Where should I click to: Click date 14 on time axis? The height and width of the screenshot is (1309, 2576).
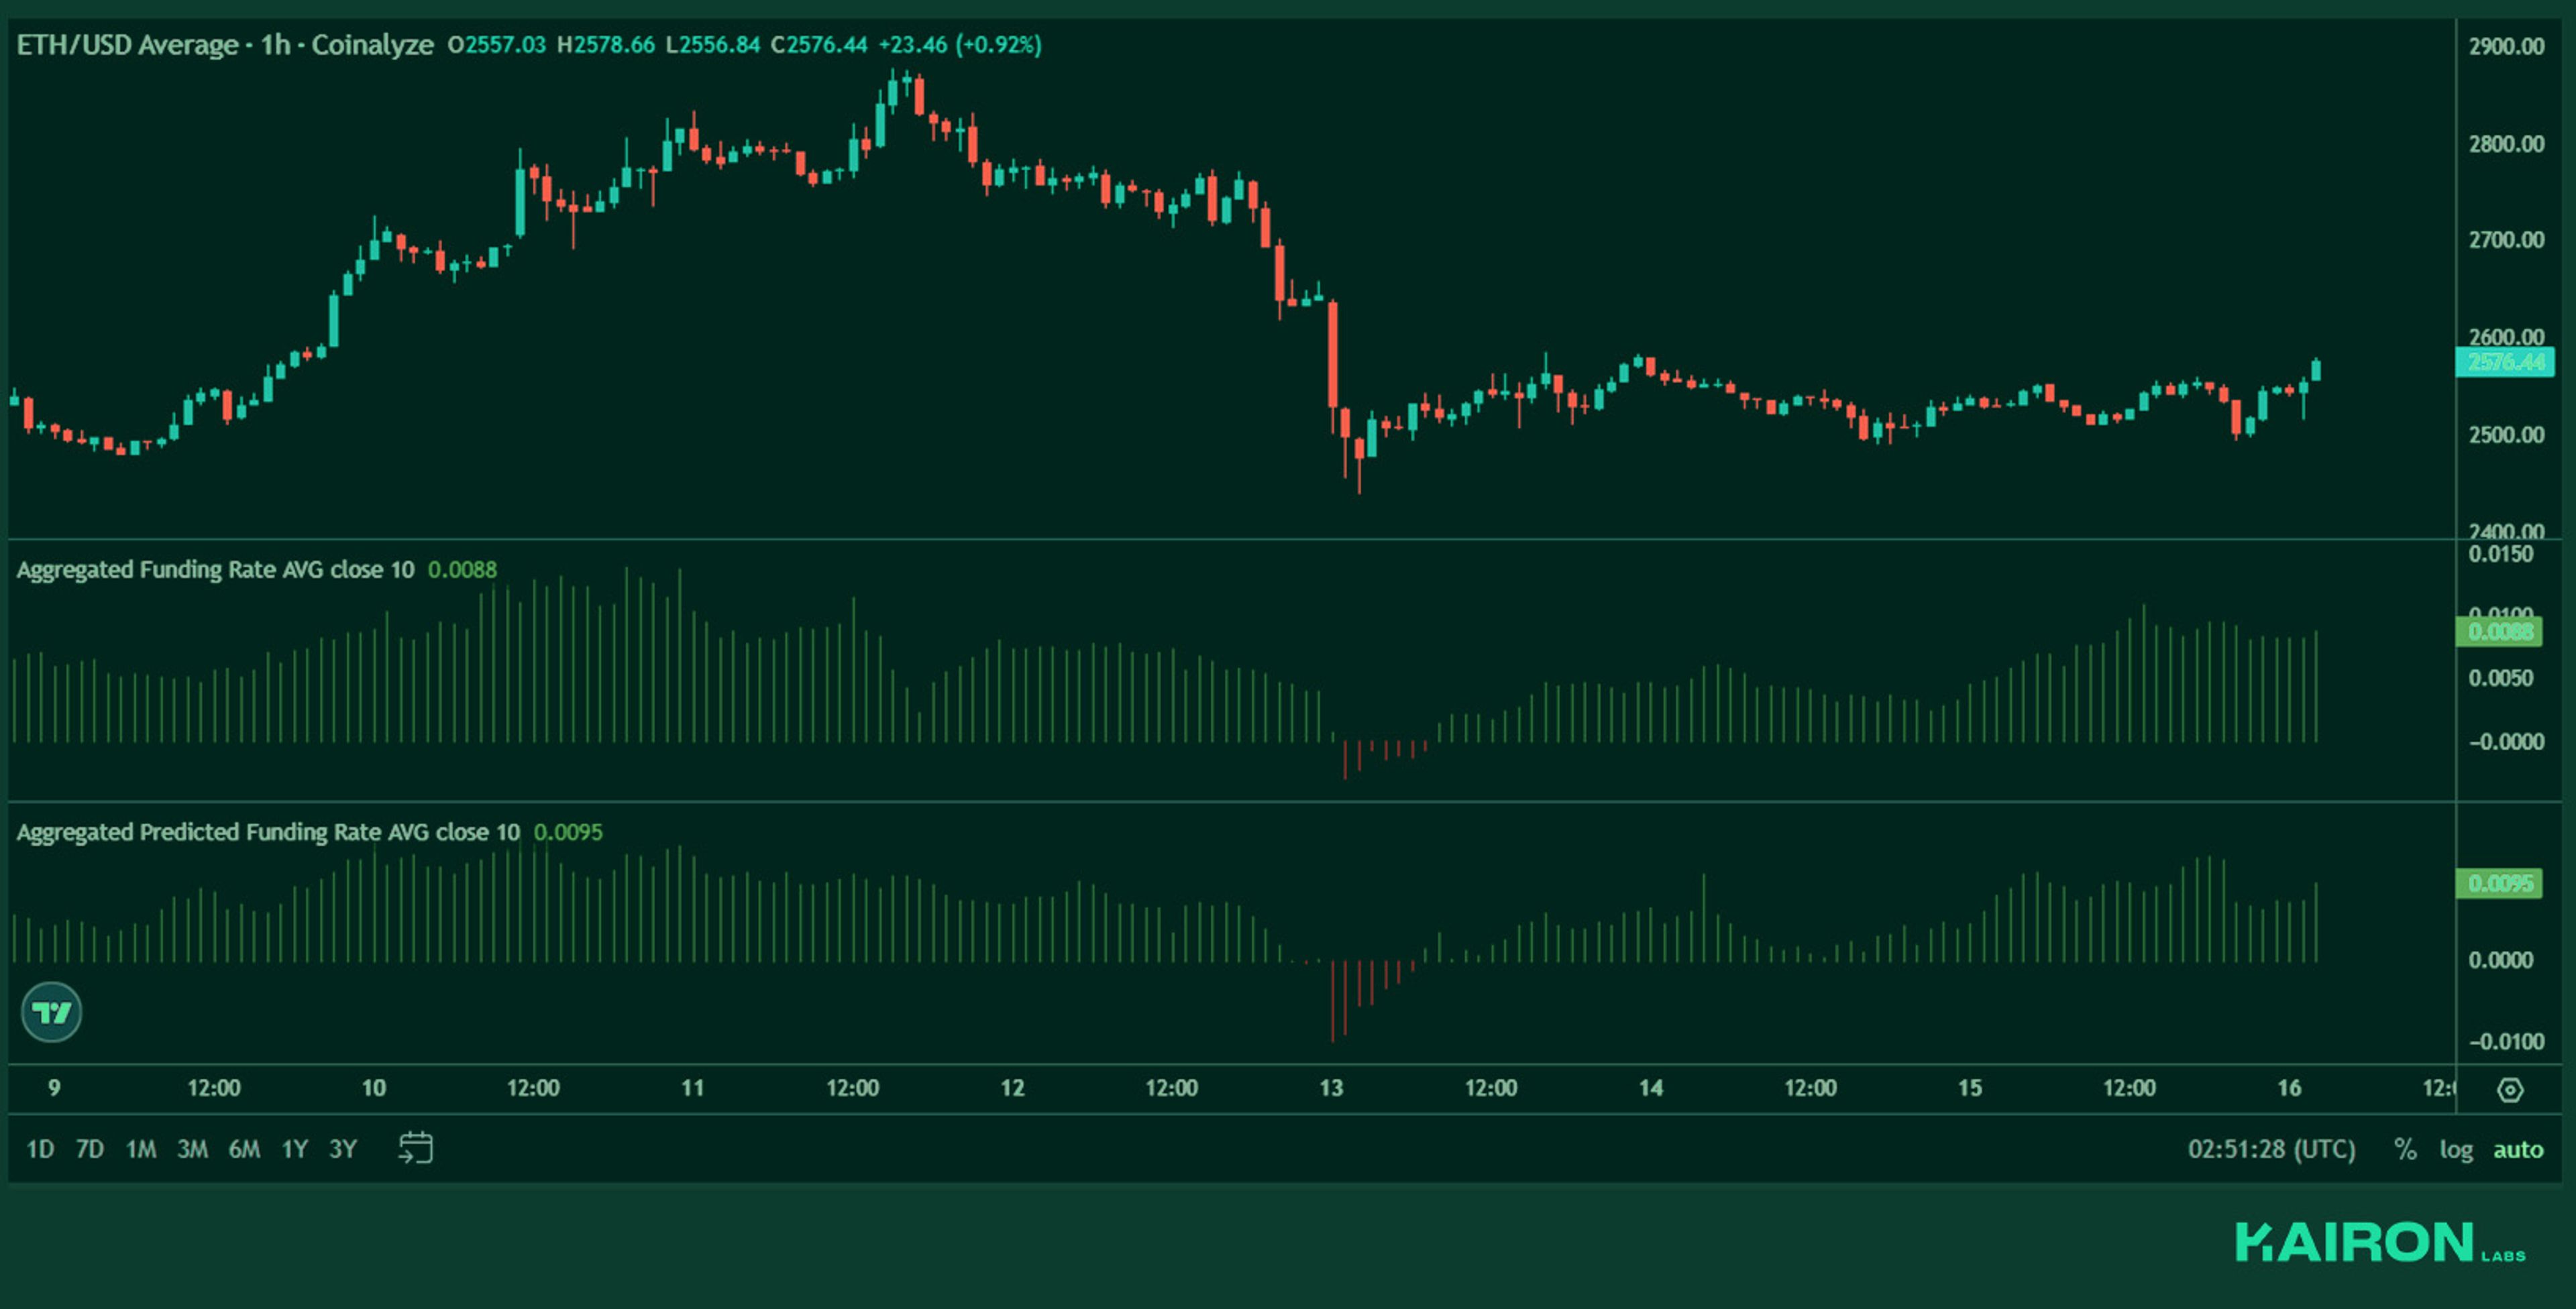pyautogui.click(x=1651, y=1088)
